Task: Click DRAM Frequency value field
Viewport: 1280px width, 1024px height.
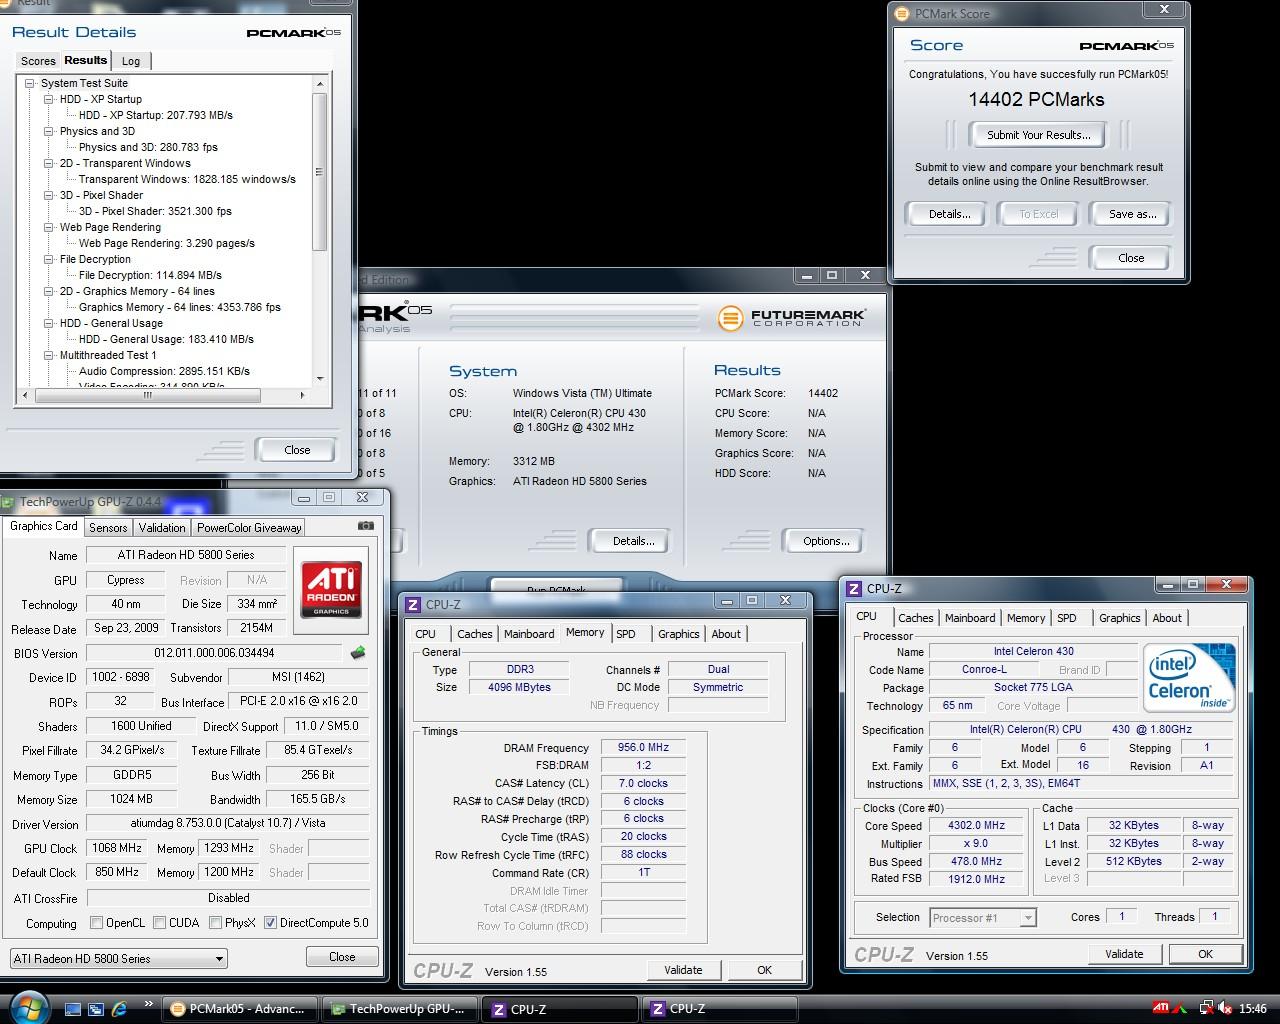Action: pyautogui.click(x=643, y=748)
